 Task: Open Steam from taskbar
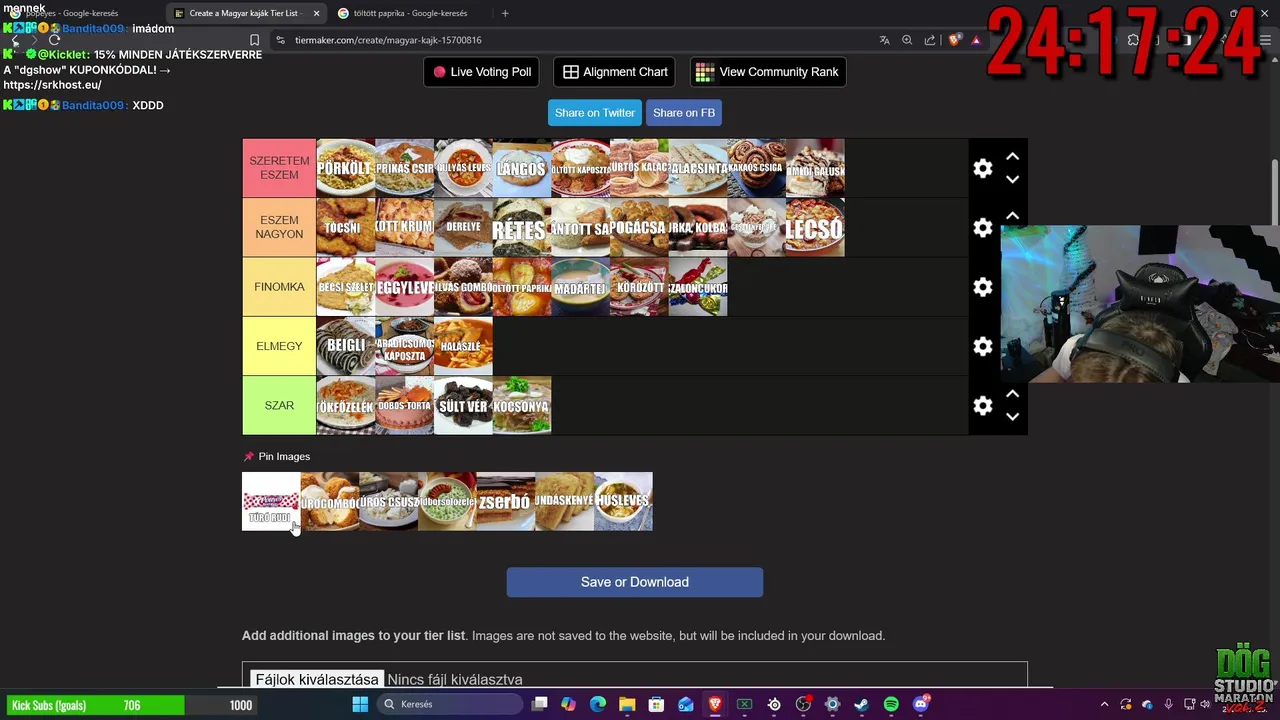click(x=862, y=704)
